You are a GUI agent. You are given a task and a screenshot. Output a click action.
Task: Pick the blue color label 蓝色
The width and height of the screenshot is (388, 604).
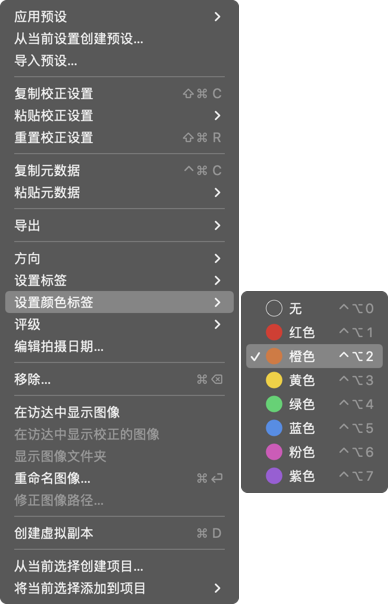tap(314, 428)
